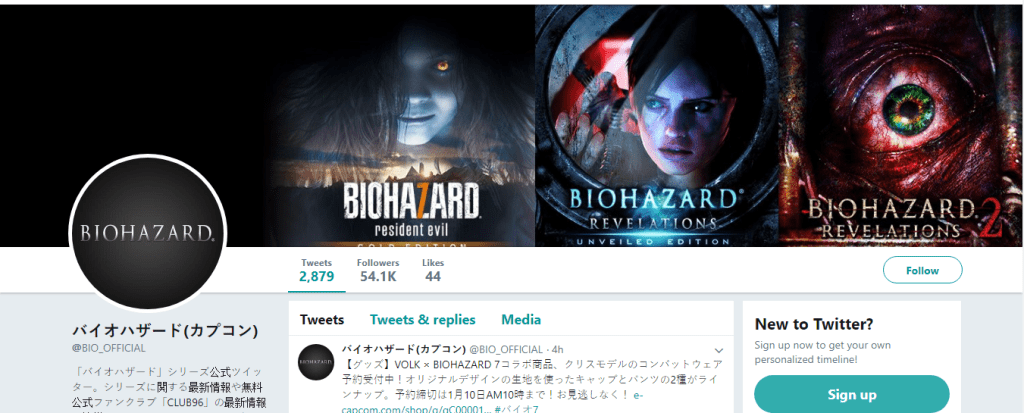The image size is (1024, 413).
Task: Click the Biohazard Revelations 2 eye artwork
Action: 901,125
